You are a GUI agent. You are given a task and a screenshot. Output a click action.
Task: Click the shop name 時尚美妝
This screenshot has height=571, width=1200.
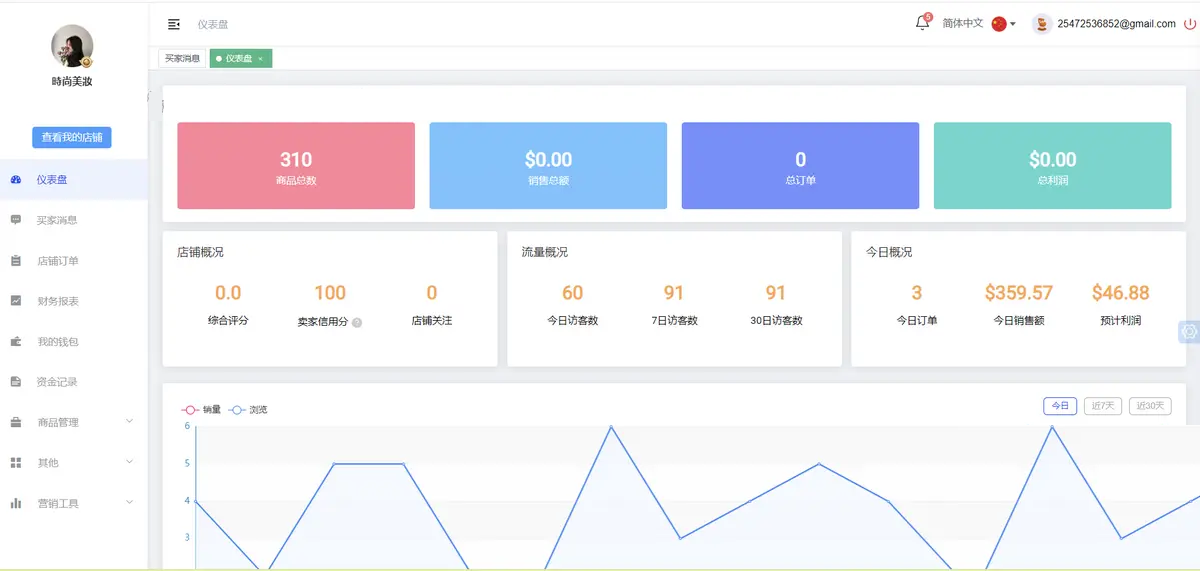[72, 82]
